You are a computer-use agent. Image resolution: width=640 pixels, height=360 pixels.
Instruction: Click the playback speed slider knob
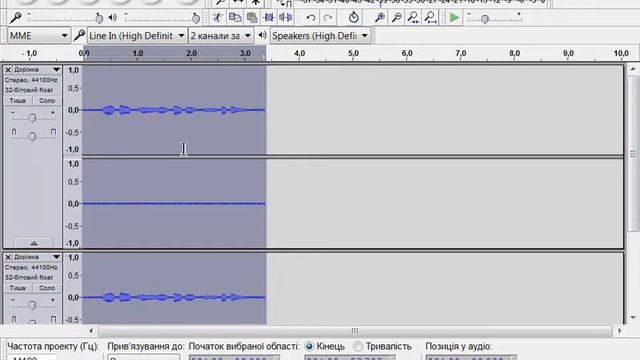click(485, 19)
